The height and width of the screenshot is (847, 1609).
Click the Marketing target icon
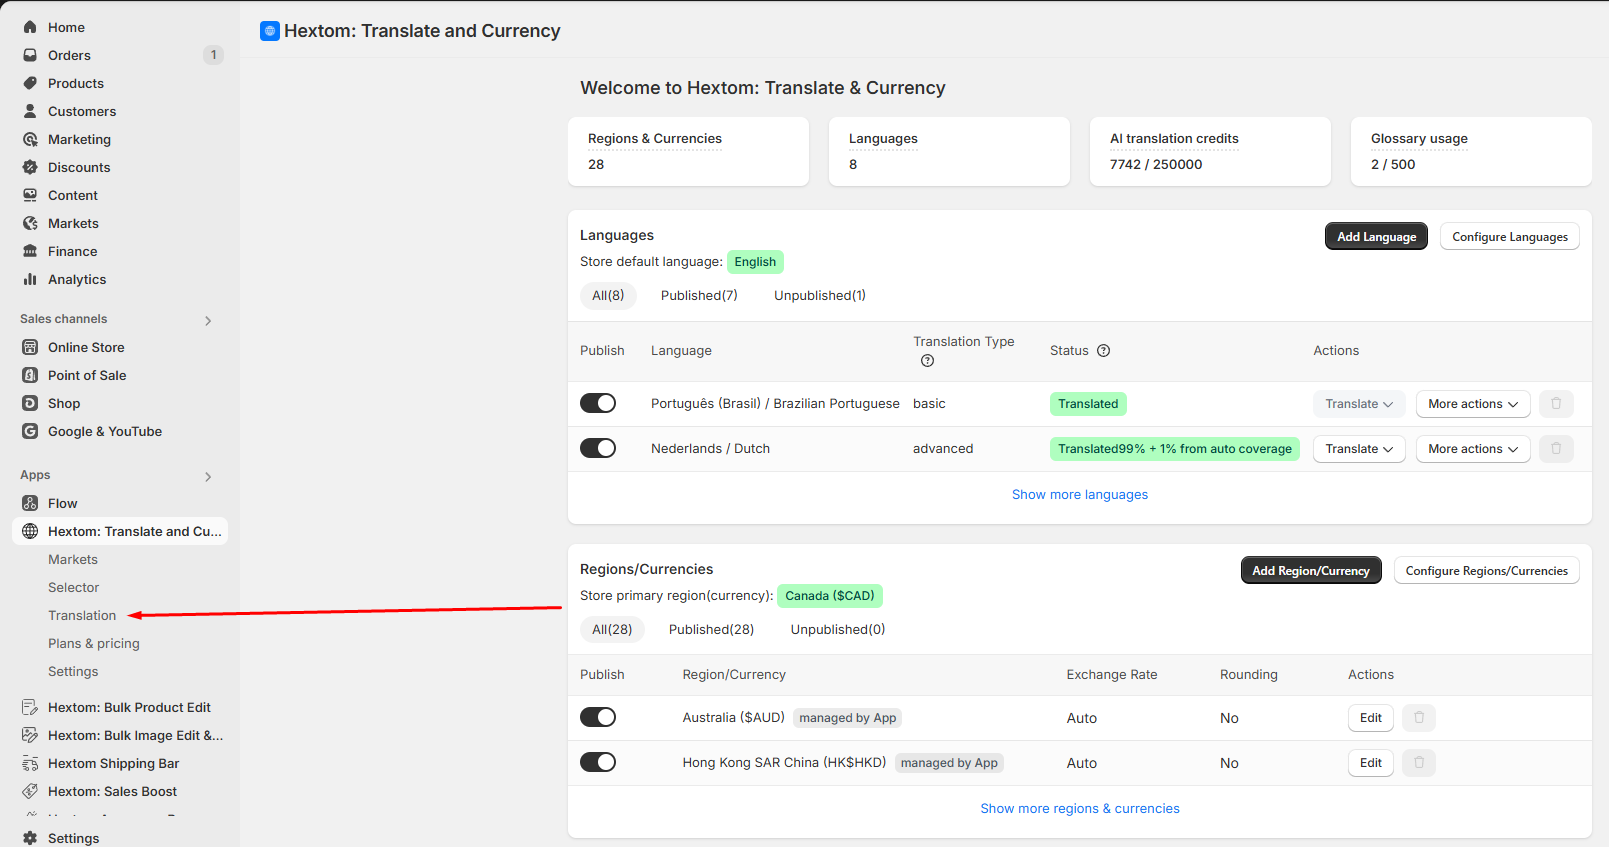coord(30,139)
